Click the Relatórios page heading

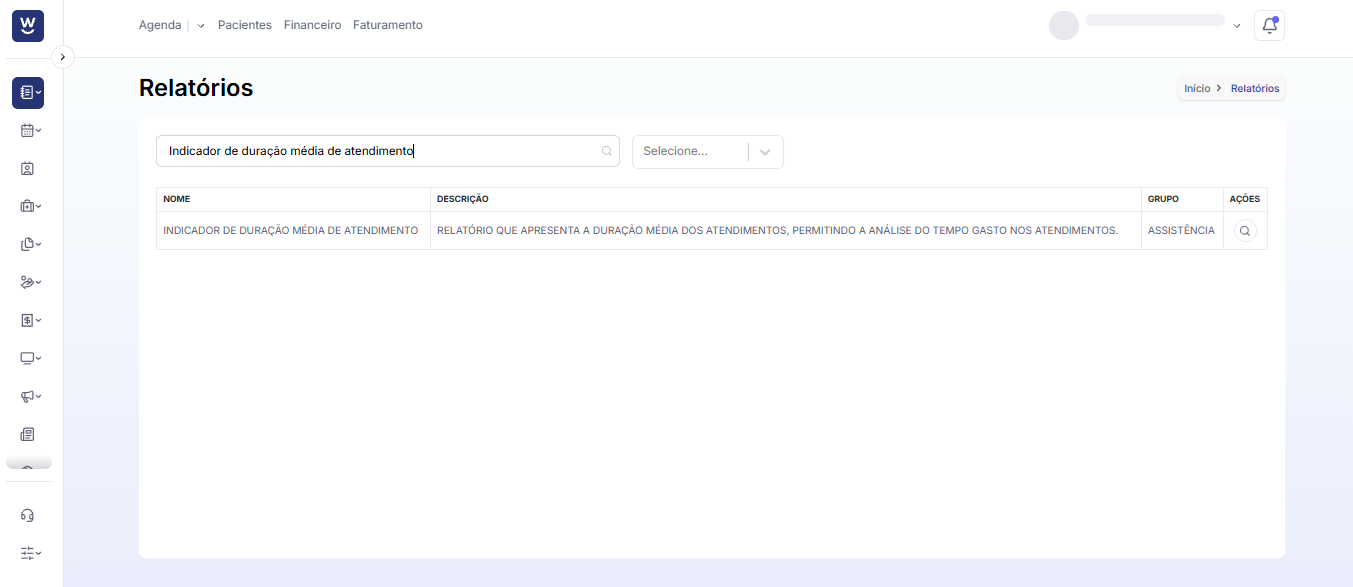tap(196, 88)
